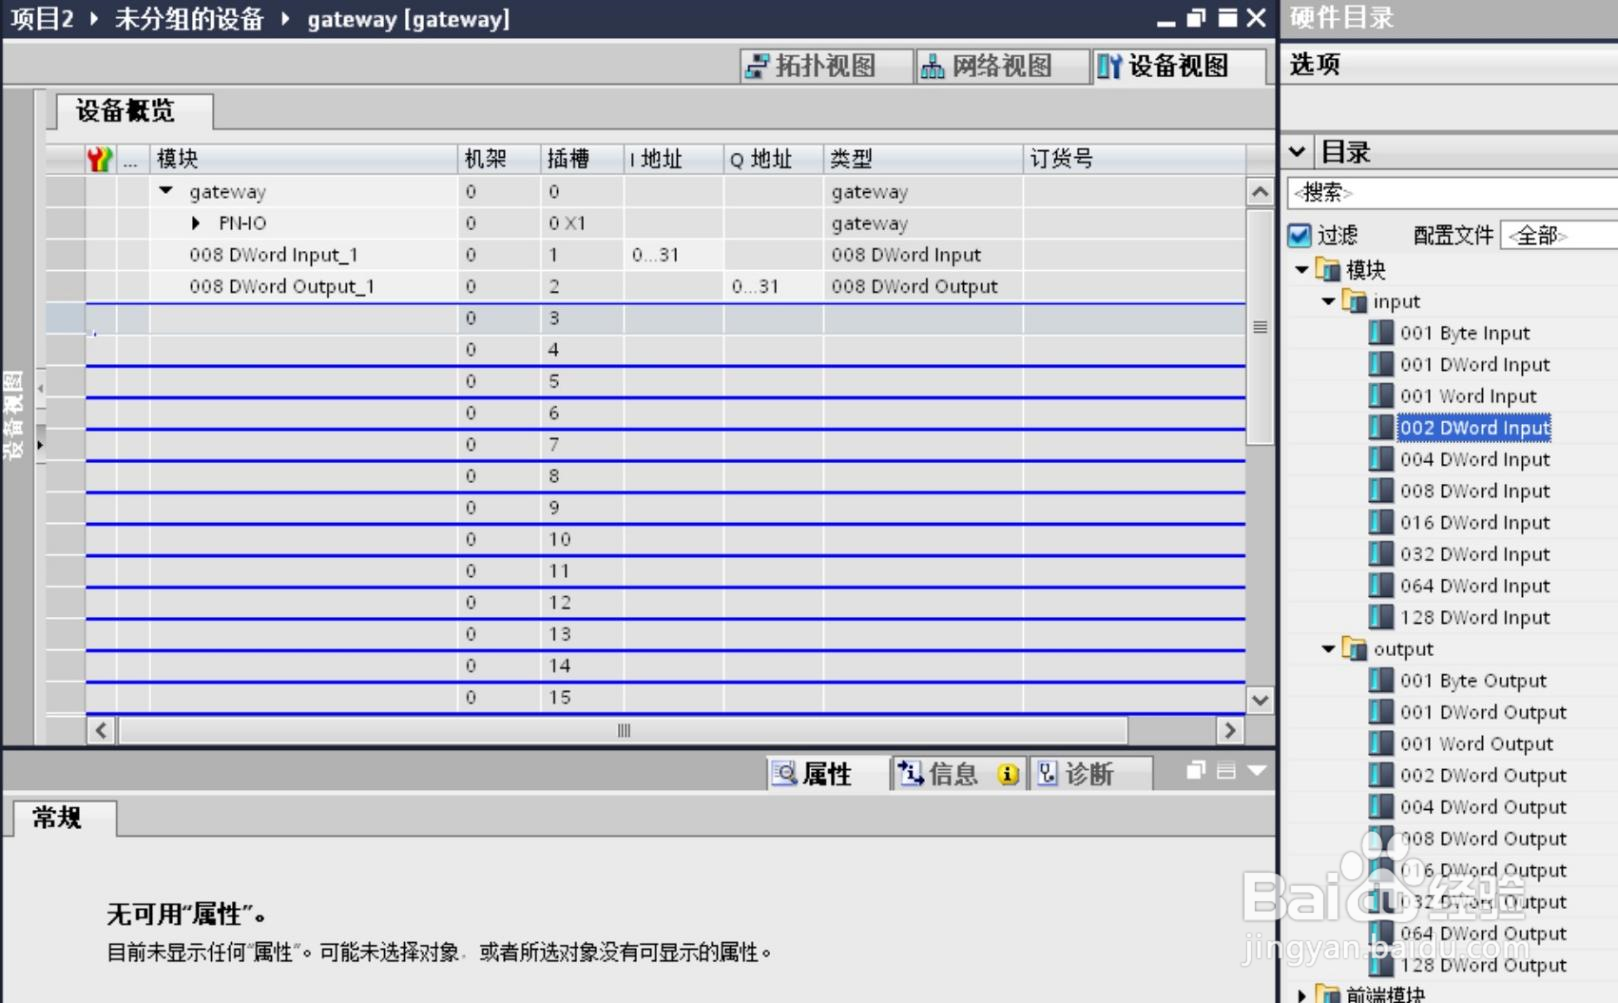Viewport: 1618px width, 1003px height.
Task: Click the 004 DWord Output module icon
Action: [x=1381, y=807]
